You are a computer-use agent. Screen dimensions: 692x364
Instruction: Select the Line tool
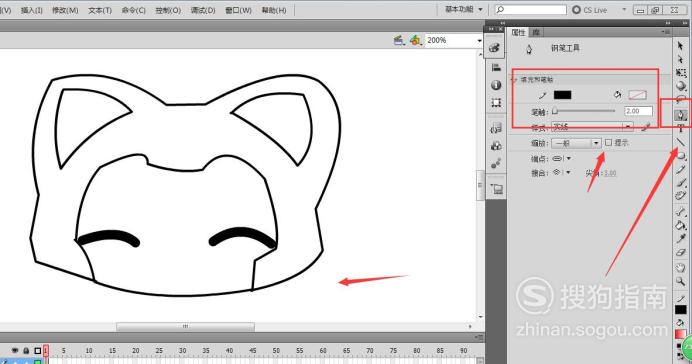[x=681, y=142]
